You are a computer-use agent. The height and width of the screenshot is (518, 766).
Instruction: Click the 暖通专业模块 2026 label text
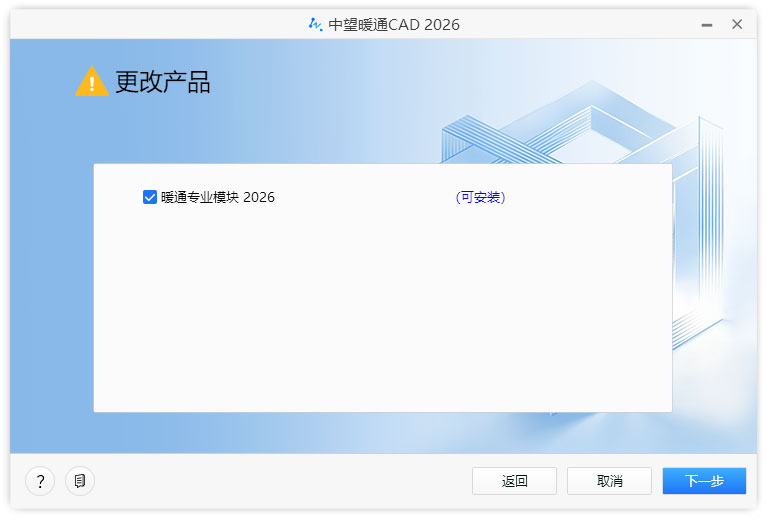(218, 197)
